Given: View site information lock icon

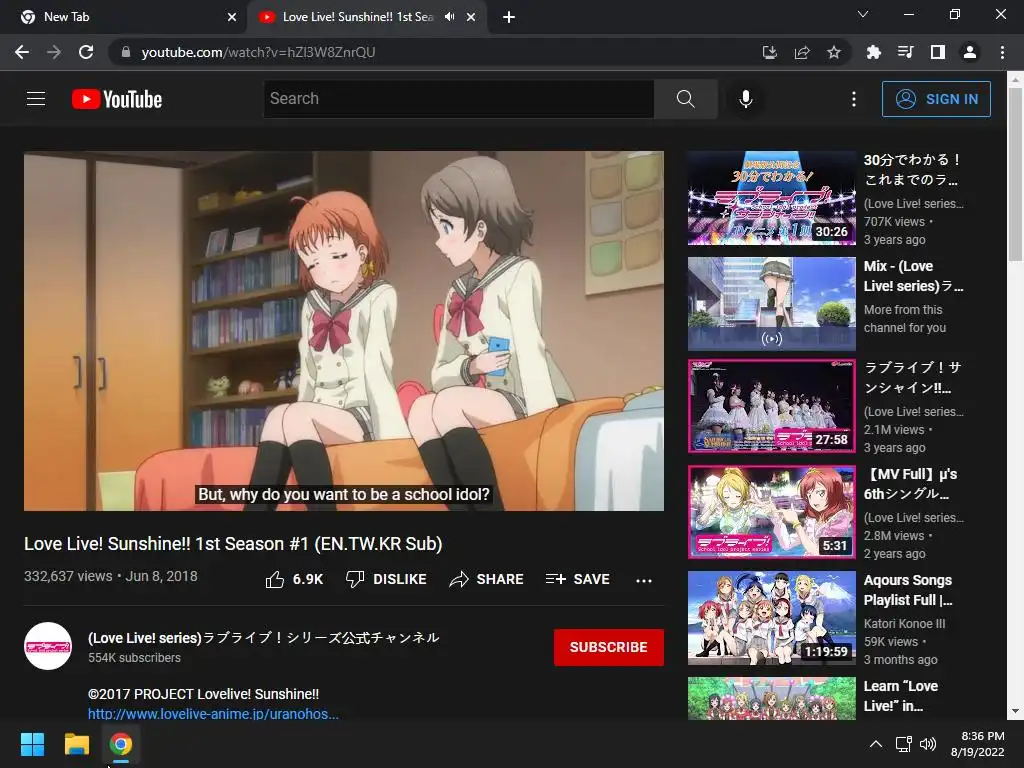Looking at the screenshot, I should click(x=125, y=52).
